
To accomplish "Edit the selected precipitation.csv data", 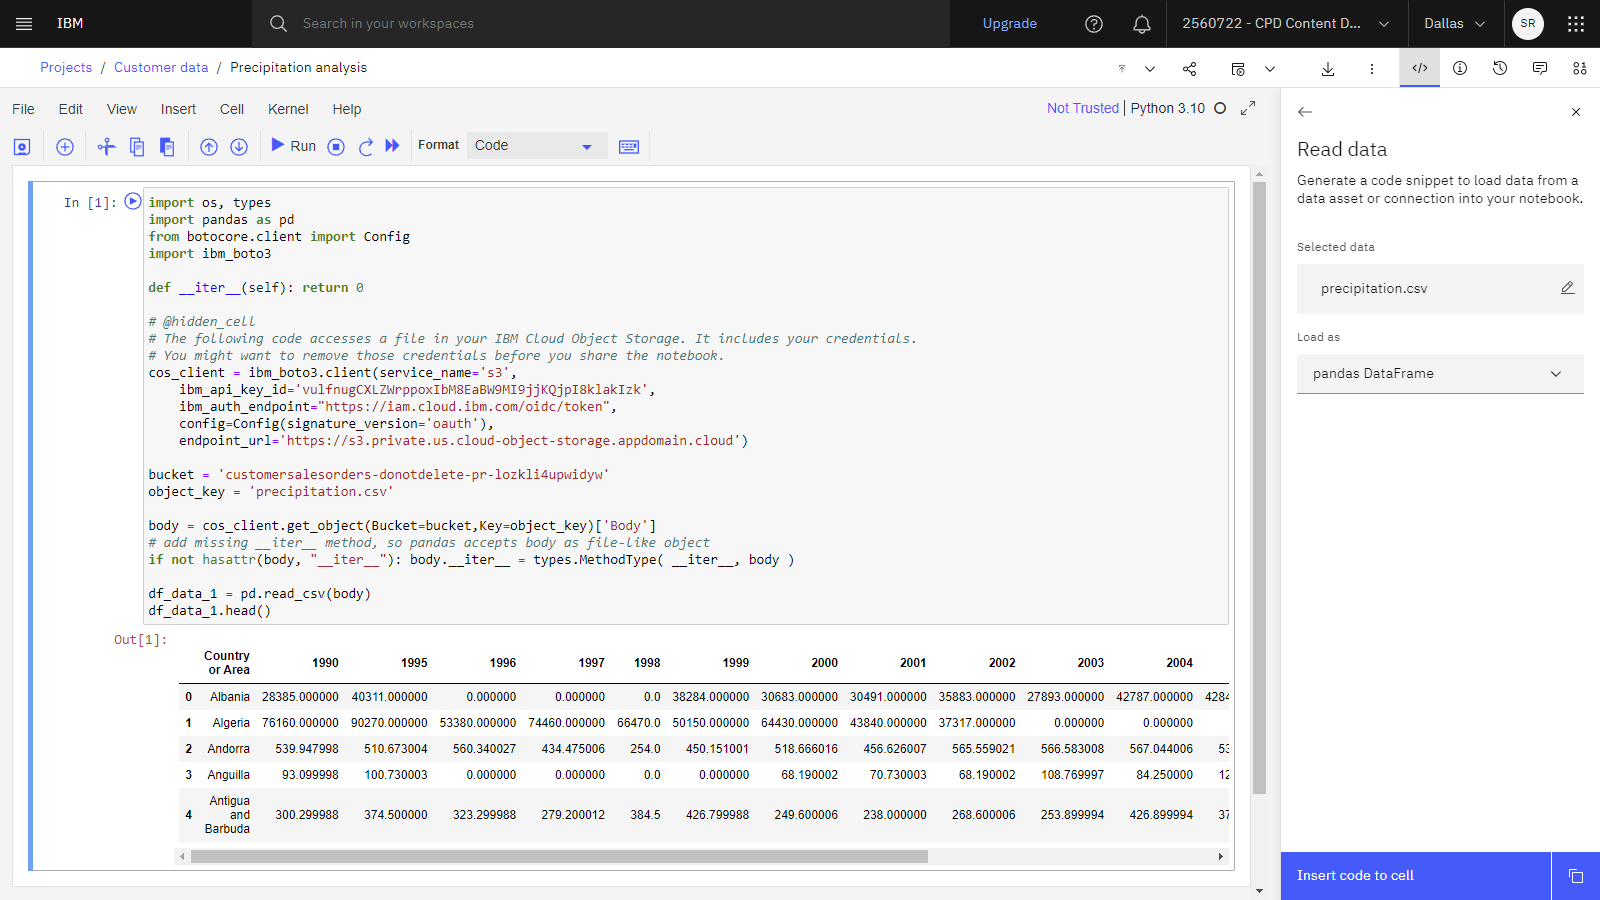I will pyautogui.click(x=1567, y=288).
